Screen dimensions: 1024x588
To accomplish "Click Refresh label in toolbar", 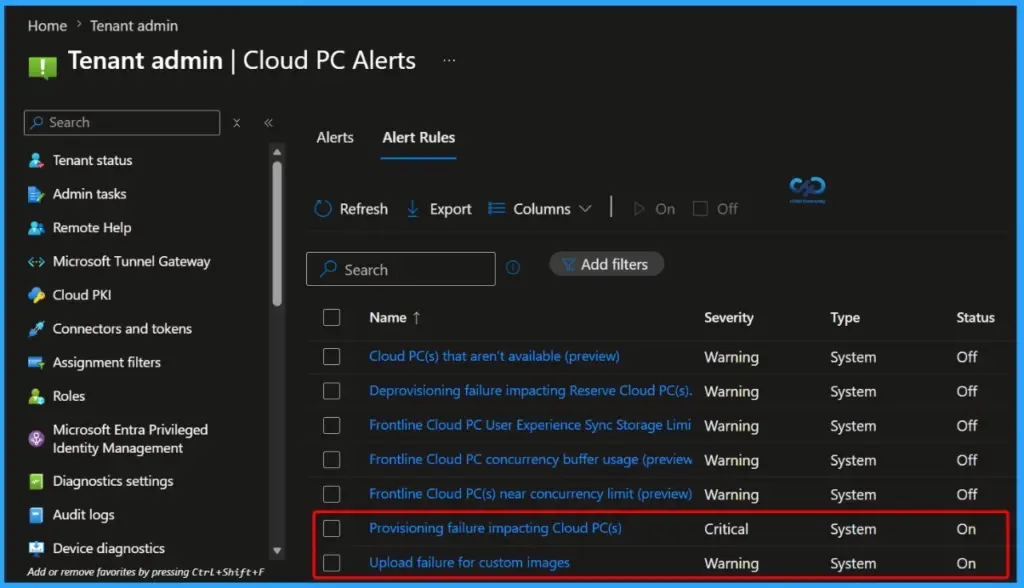I will point(363,208).
